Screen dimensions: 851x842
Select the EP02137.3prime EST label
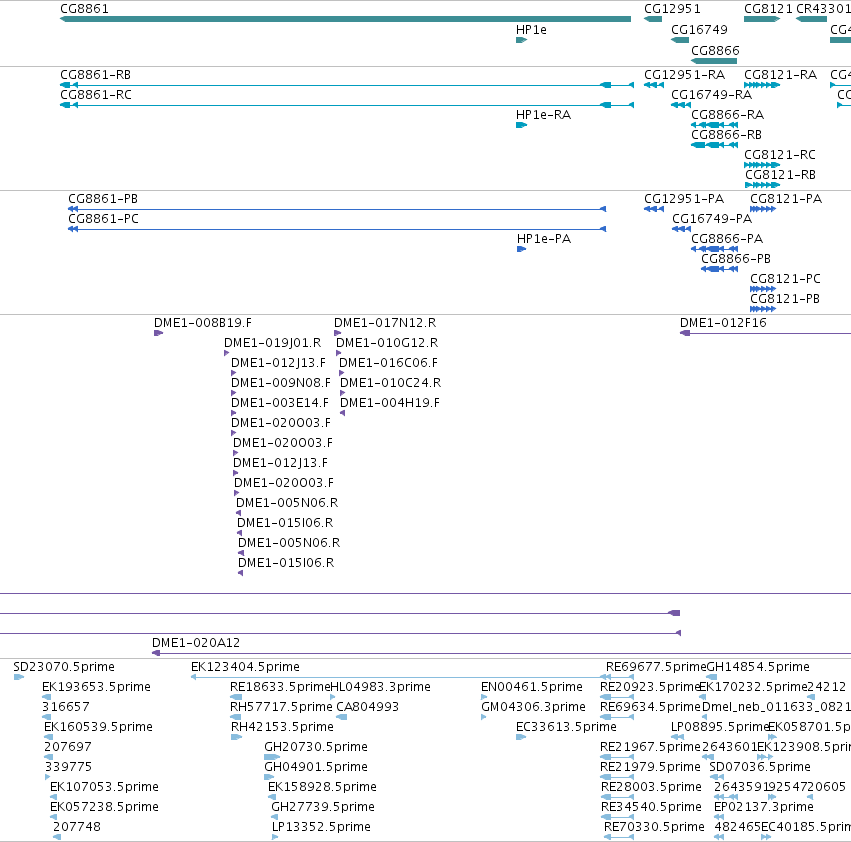tap(764, 806)
